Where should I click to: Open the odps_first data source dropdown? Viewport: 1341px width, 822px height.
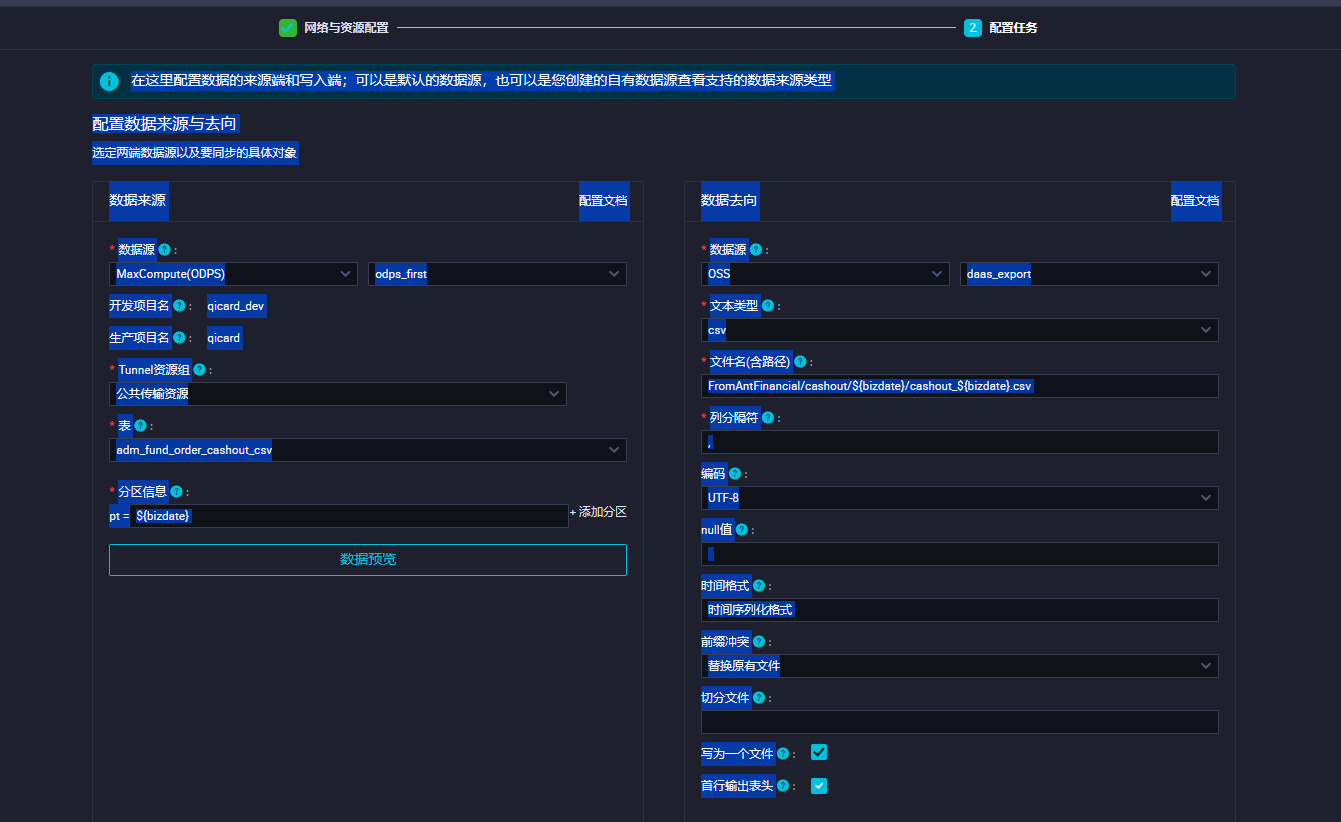pos(497,274)
